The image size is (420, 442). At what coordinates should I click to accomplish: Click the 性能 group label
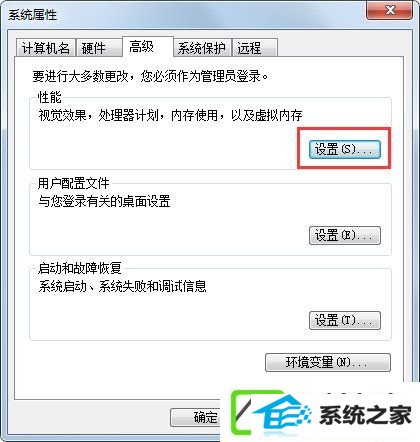50,97
